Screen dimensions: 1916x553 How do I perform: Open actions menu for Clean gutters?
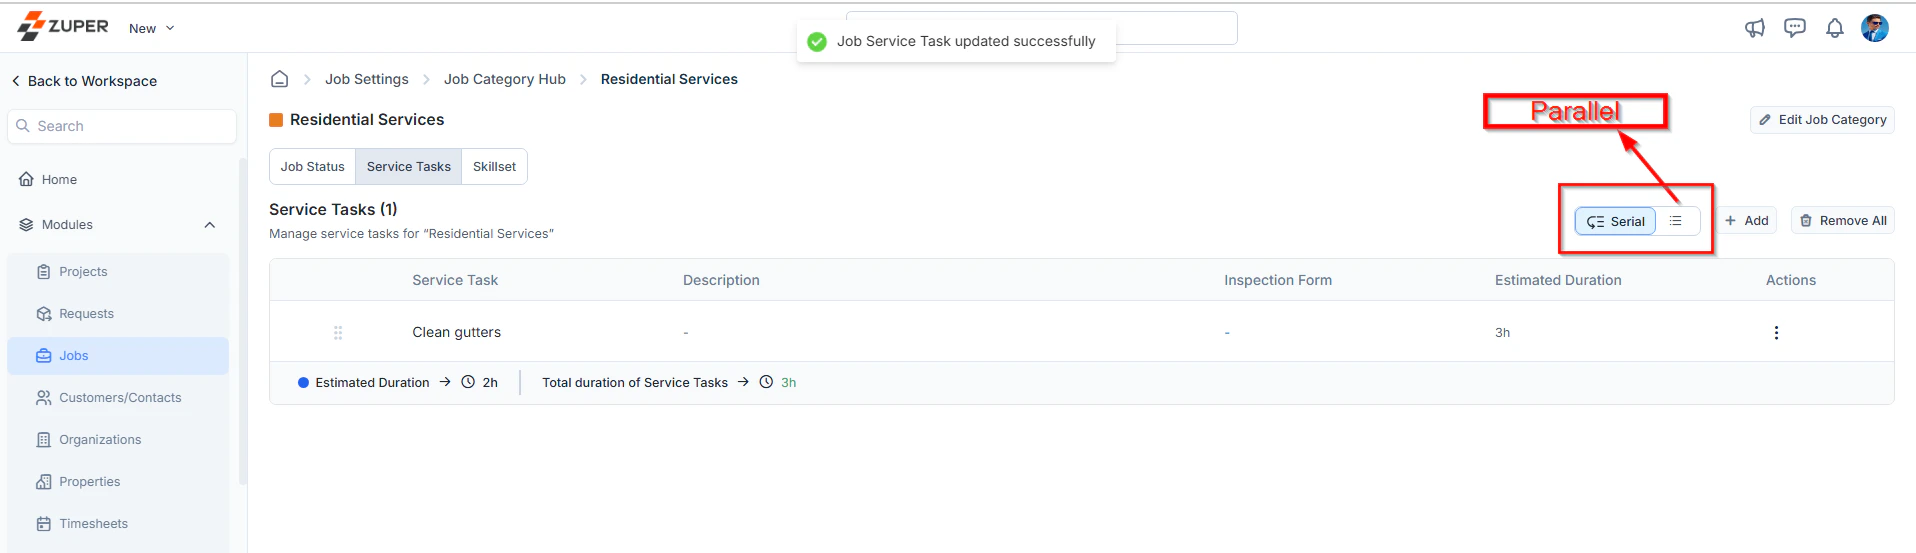(x=1776, y=333)
